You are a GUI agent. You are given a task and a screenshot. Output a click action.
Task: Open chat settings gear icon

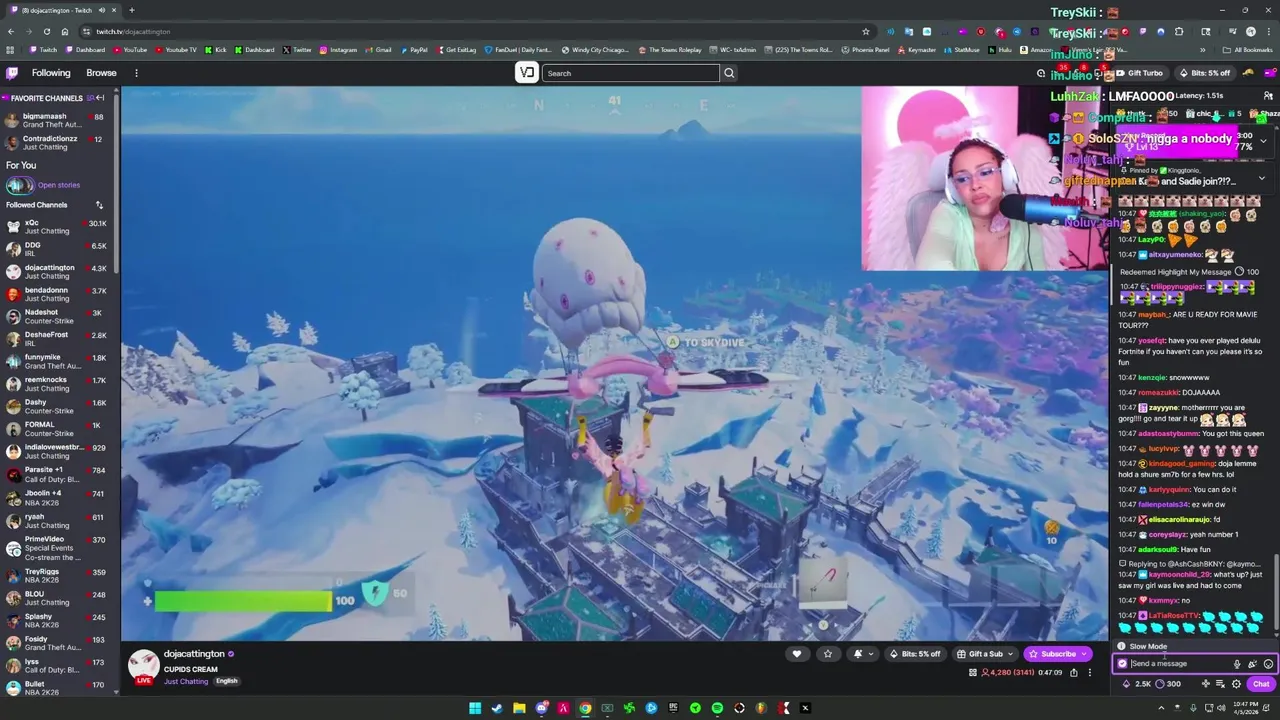1236,684
